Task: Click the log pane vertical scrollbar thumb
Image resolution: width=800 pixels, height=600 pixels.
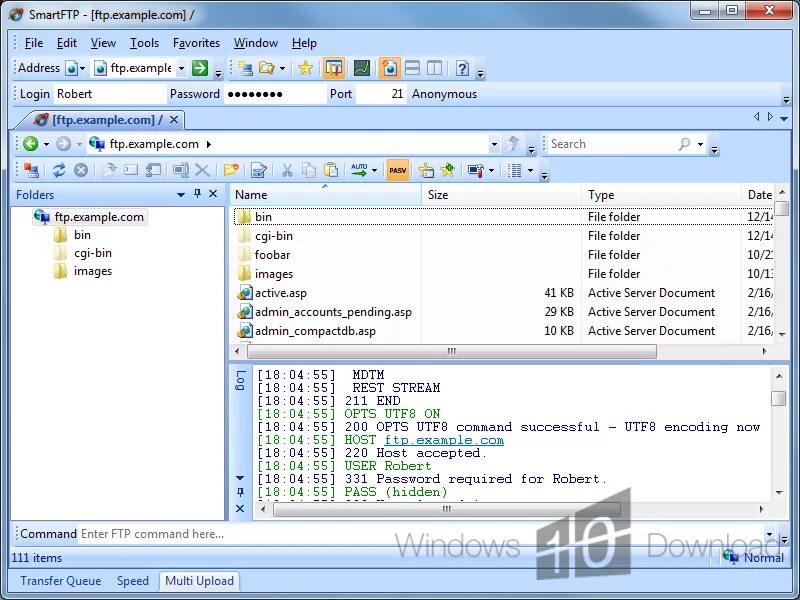Action: click(x=779, y=398)
